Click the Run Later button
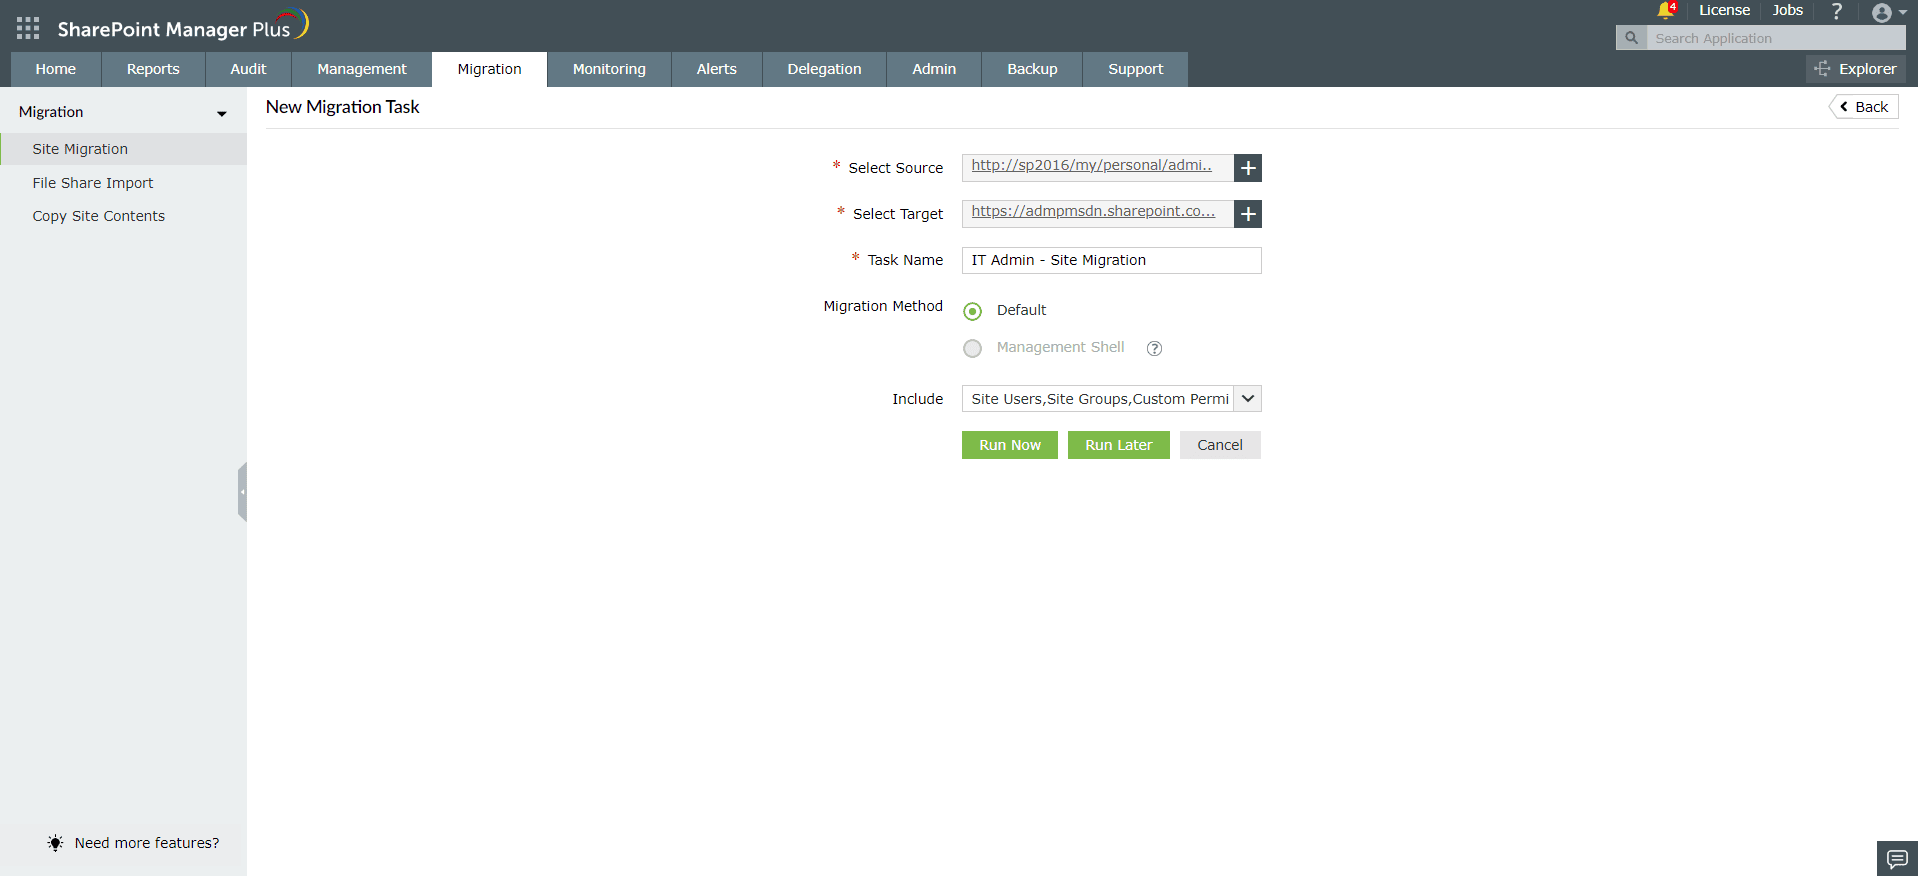Viewport: 1918px width, 876px height. point(1119,445)
